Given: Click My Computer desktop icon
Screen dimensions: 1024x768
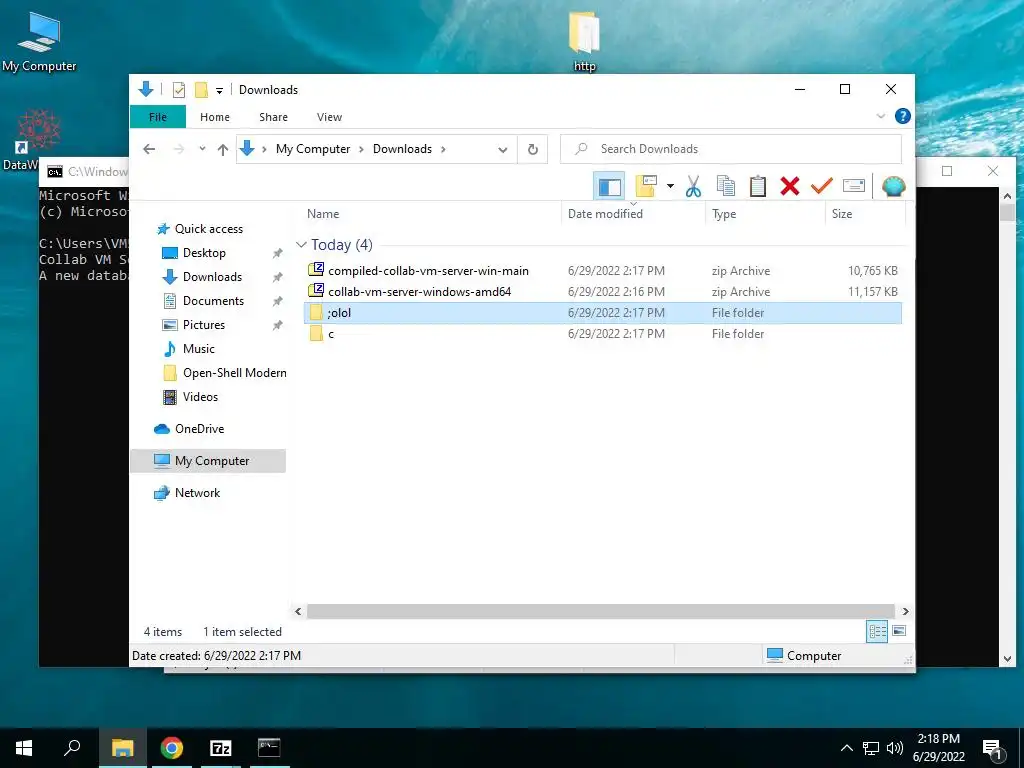Looking at the screenshot, I should coord(39,42).
